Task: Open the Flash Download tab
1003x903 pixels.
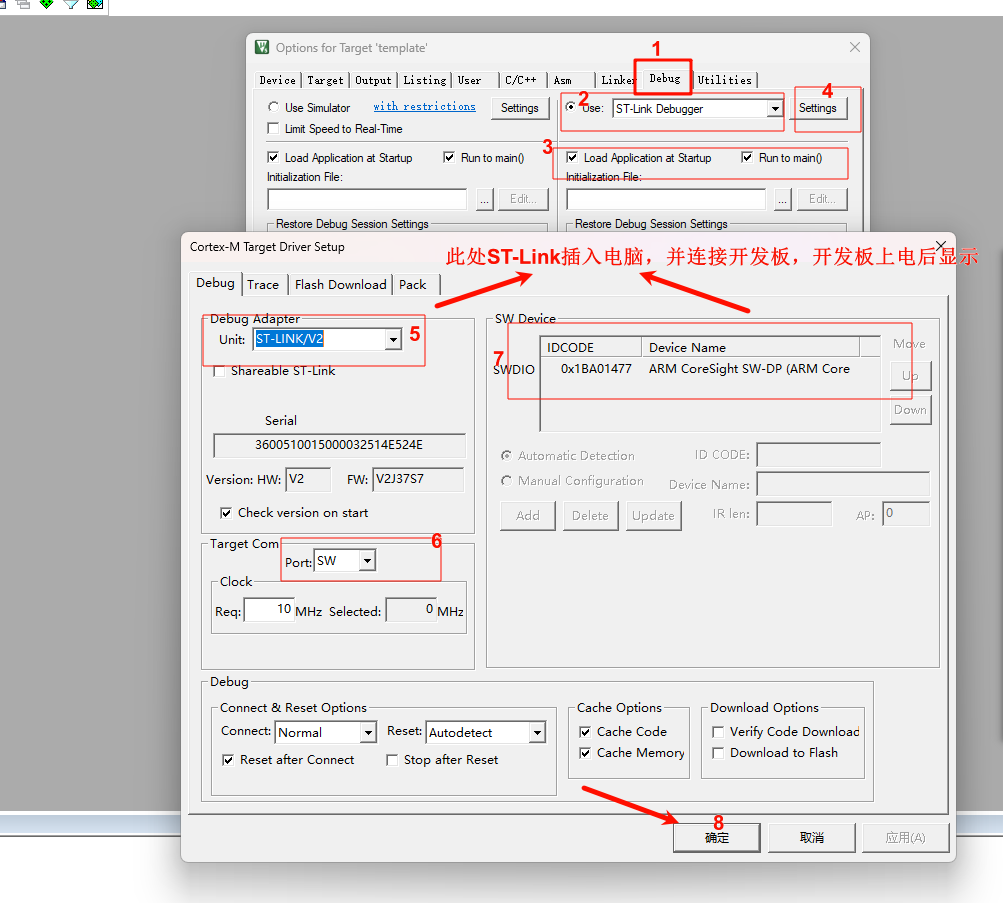Action: click(x=340, y=285)
